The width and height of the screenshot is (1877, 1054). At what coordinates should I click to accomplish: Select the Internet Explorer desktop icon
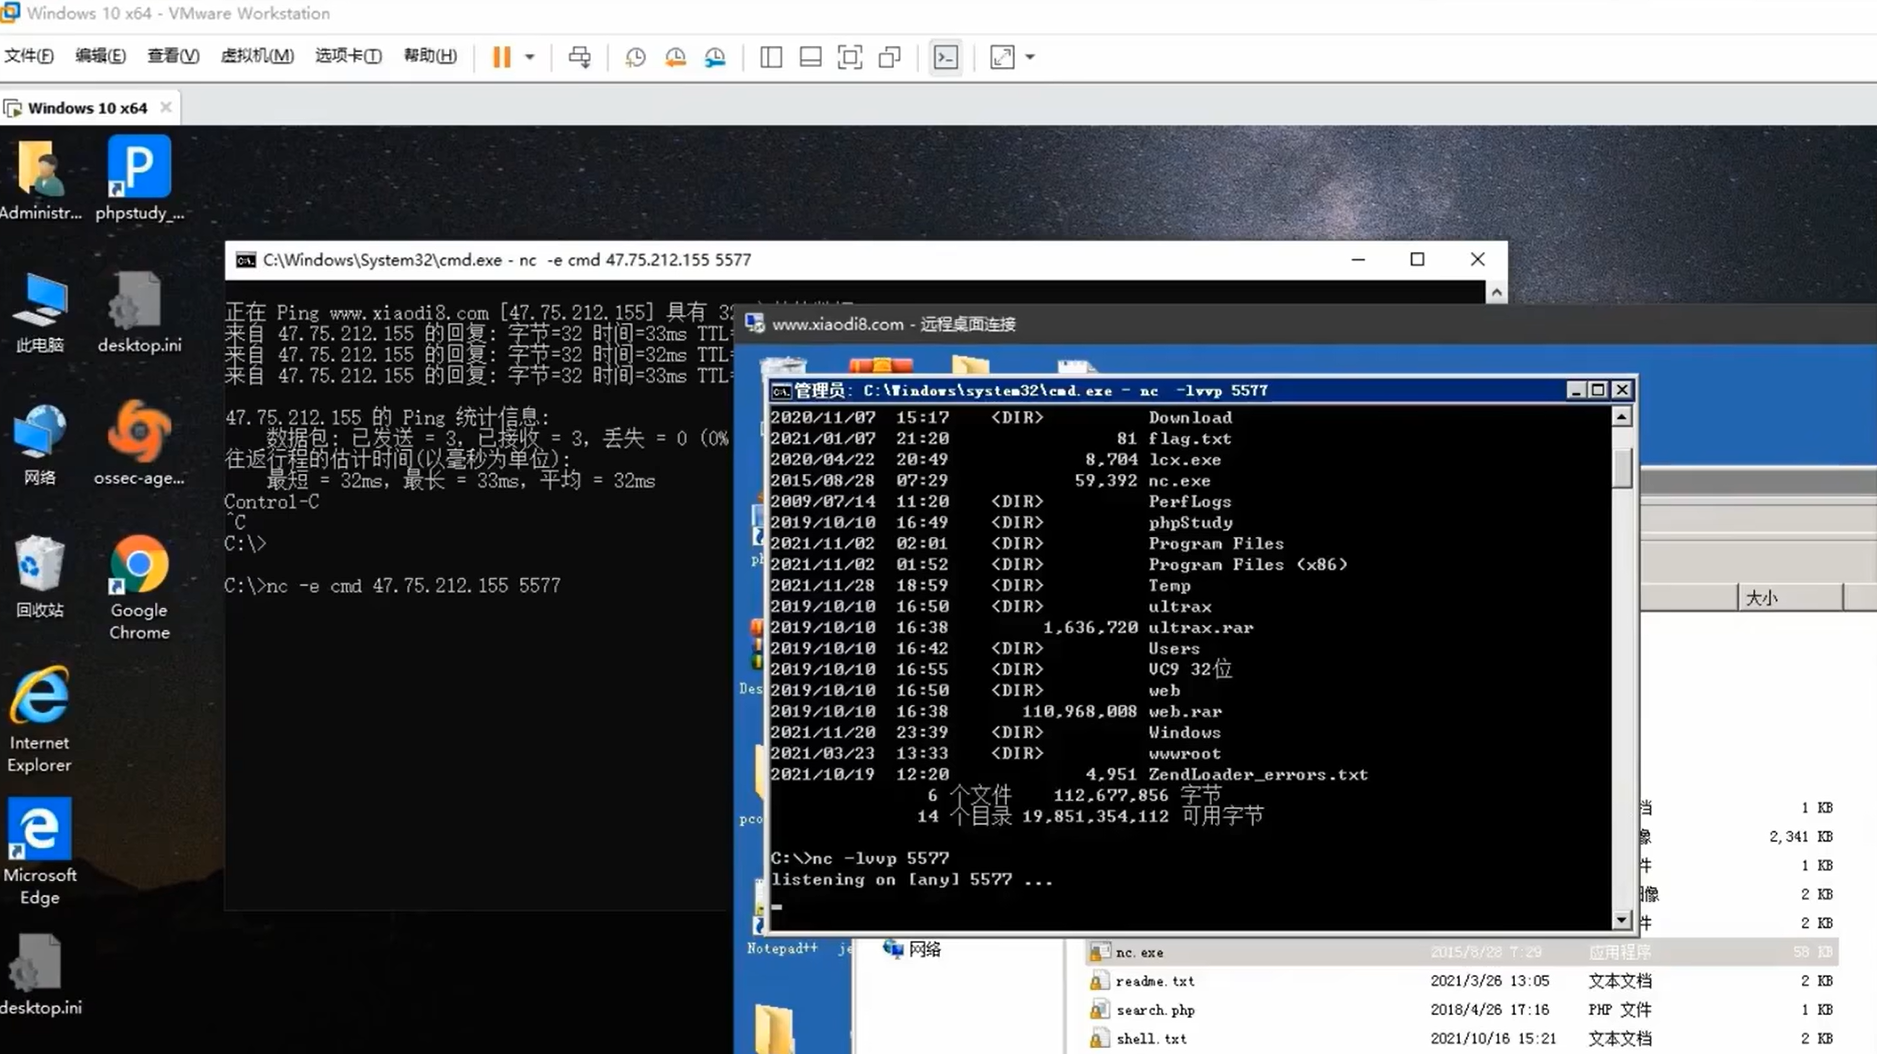tap(40, 720)
